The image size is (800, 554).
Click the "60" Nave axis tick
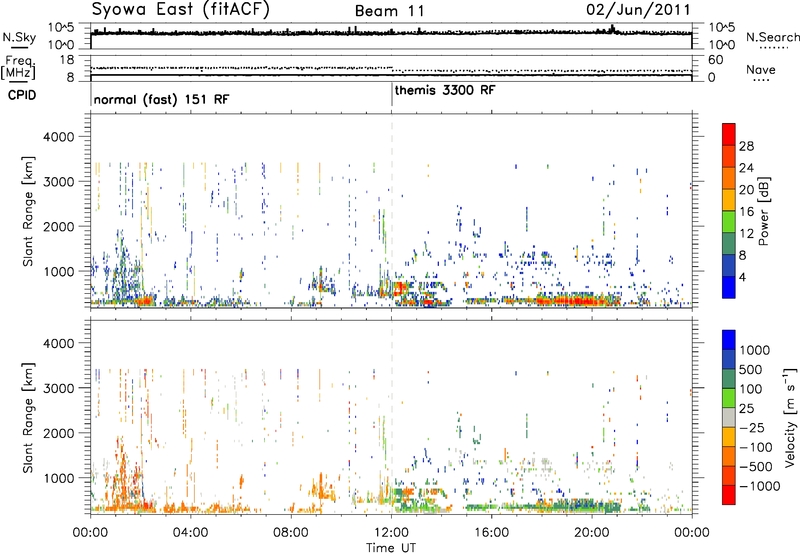pos(716,60)
